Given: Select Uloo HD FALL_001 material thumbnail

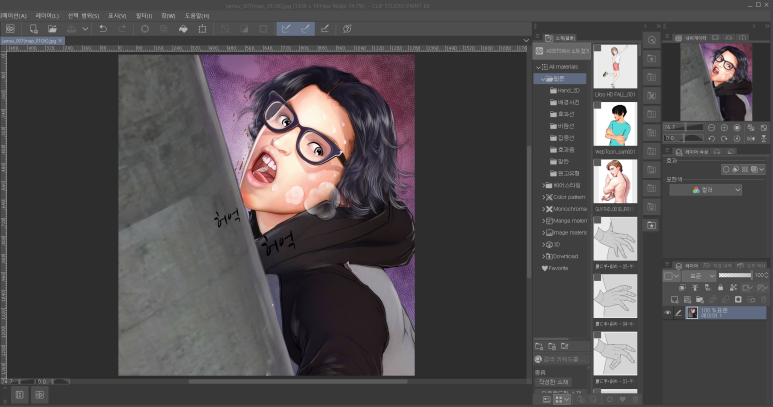Looking at the screenshot, I should pyautogui.click(x=615, y=67).
